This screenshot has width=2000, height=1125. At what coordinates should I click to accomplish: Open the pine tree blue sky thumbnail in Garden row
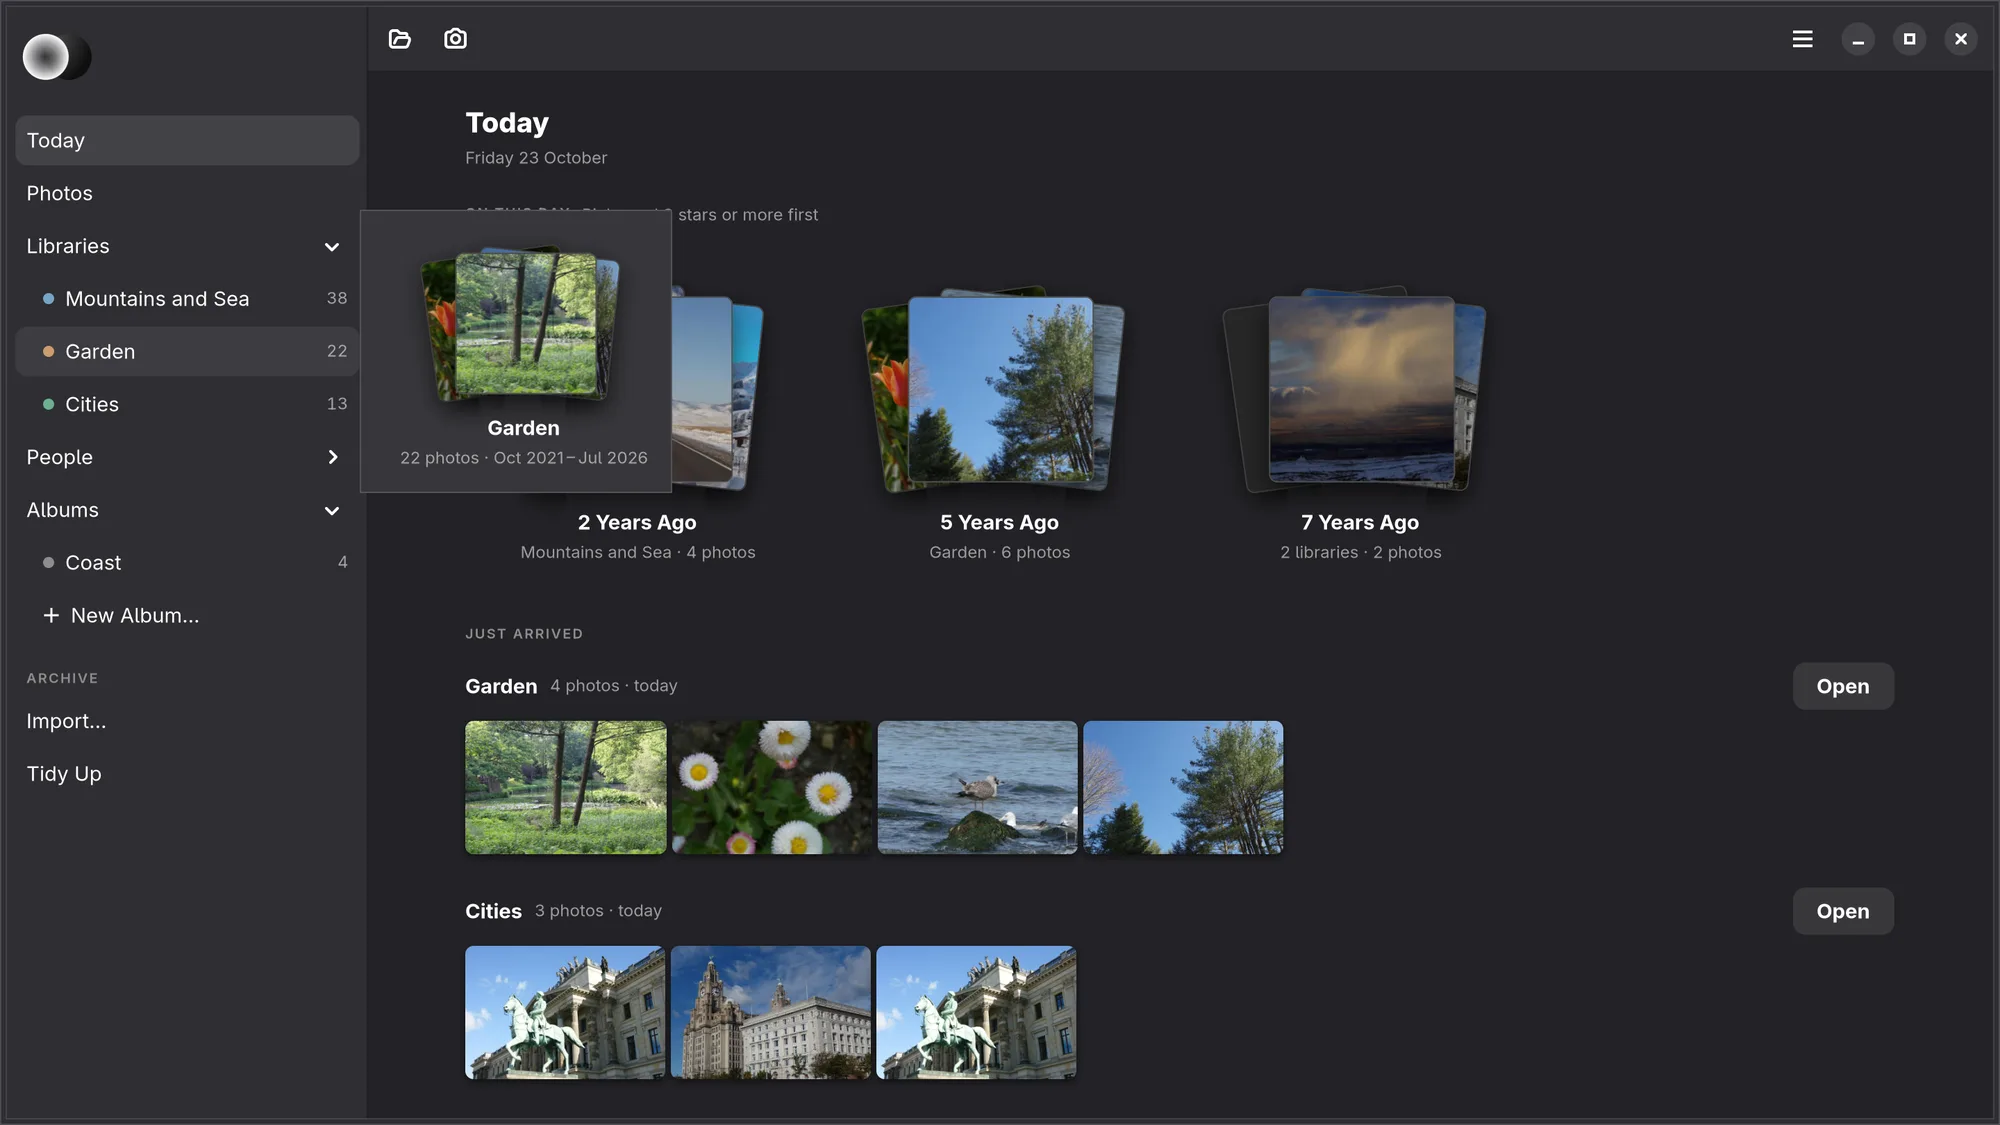pyautogui.click(x=1183, y=787)
